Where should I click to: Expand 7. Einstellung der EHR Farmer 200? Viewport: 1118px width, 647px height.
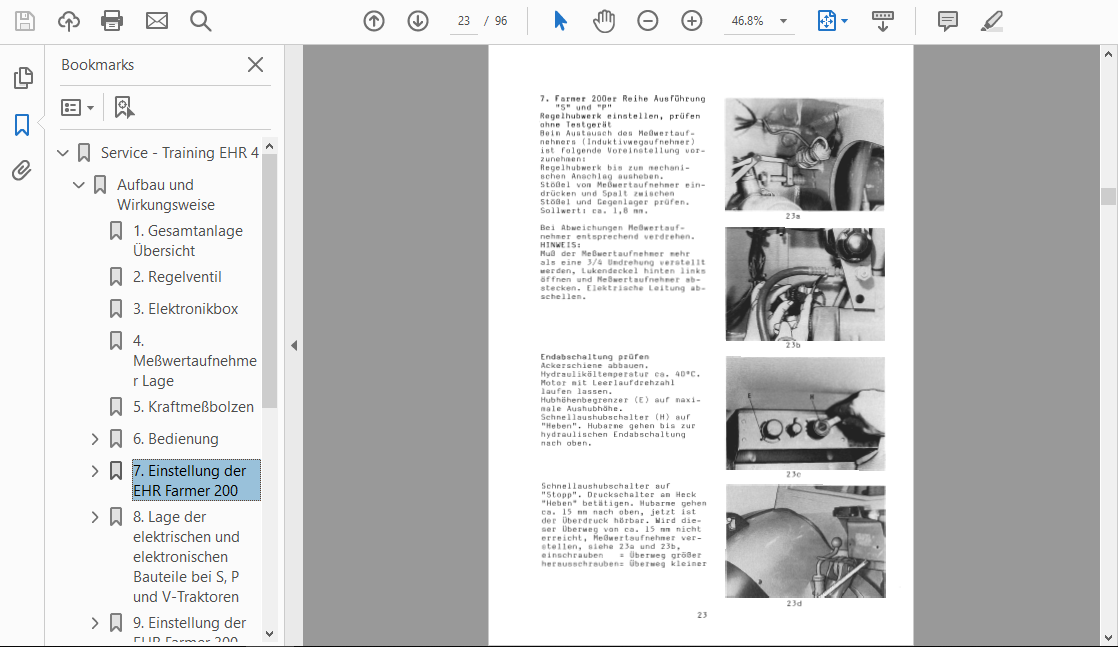pyautogui.click(x=95, y=471)
